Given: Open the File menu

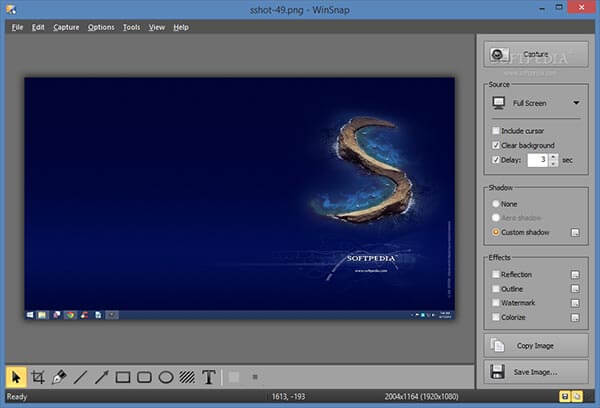Looking at the screenshot, I should 17,28.
